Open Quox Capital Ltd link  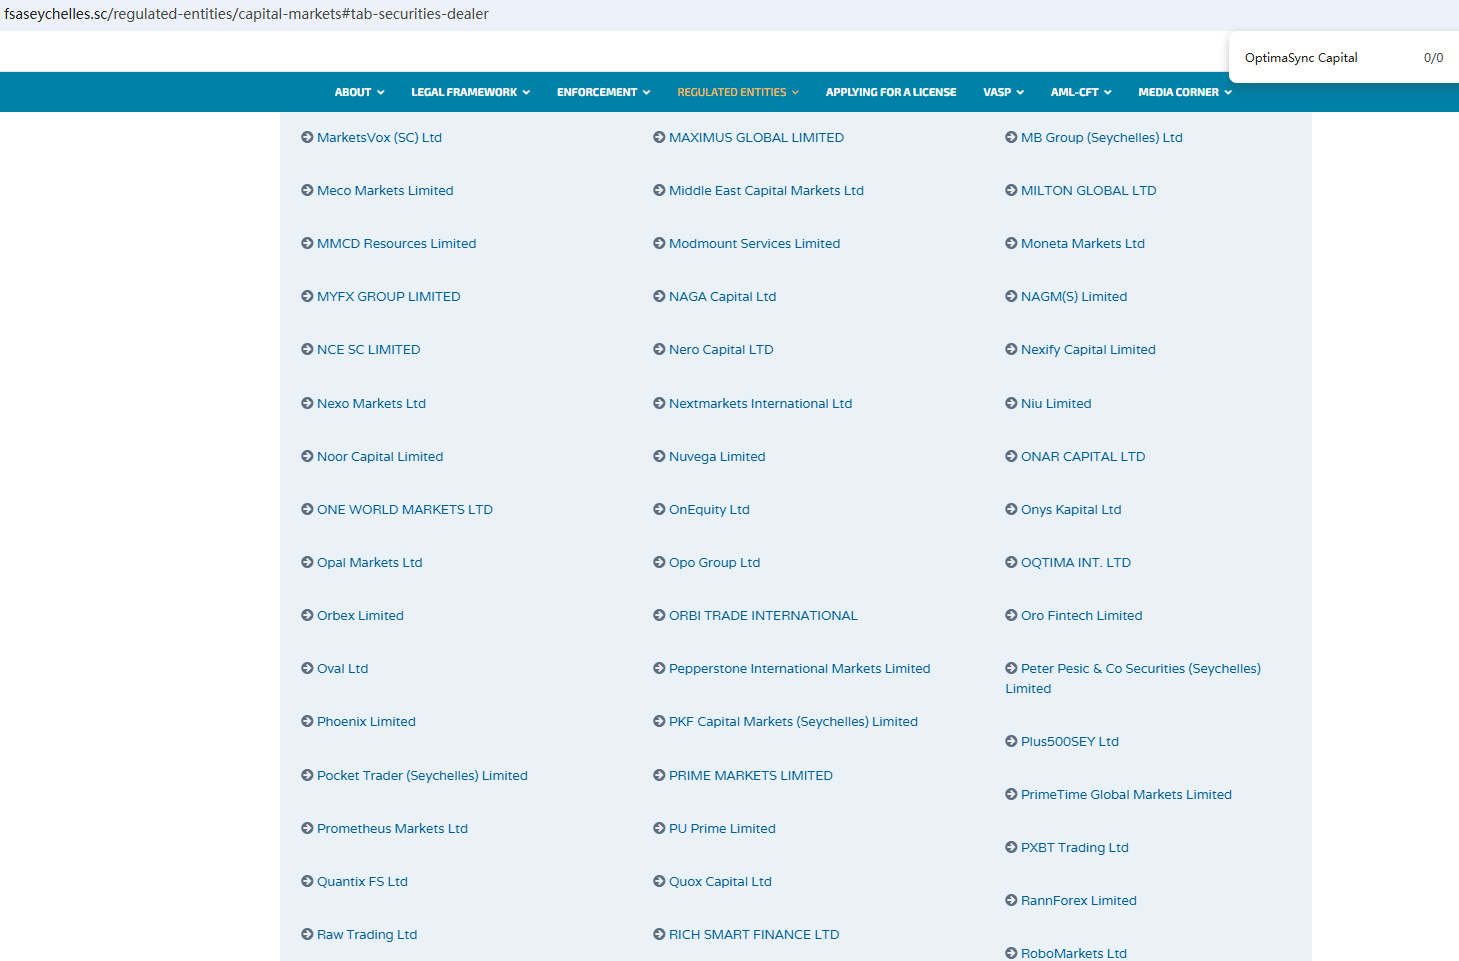coord(720,881)
